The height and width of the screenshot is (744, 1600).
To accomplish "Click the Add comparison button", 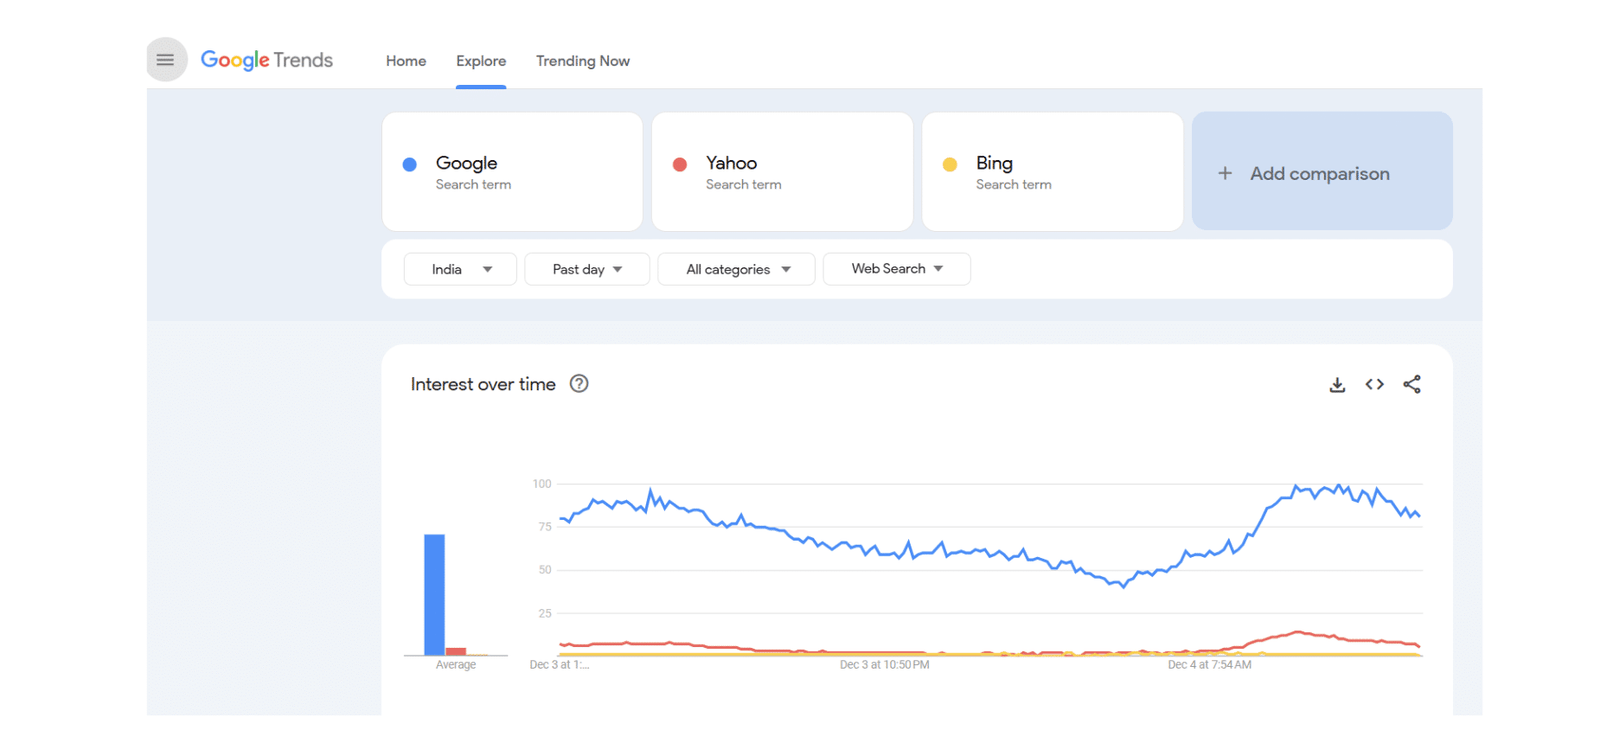I will [1322, 171].
